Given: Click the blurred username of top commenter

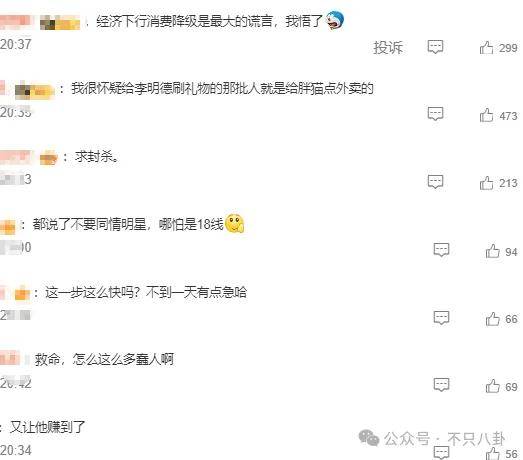Looking at the screenshot, I should (40, 22).
